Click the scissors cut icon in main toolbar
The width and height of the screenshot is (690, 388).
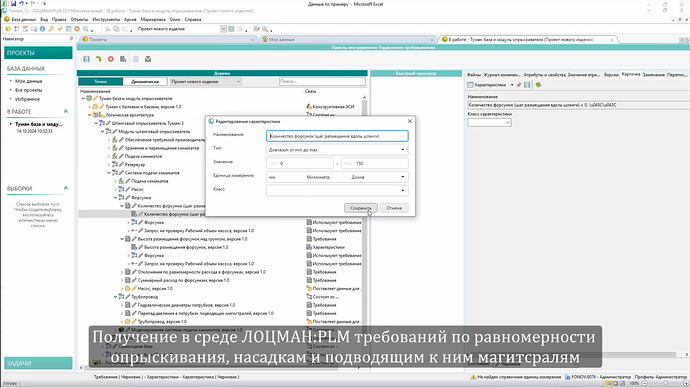(107, 29)
